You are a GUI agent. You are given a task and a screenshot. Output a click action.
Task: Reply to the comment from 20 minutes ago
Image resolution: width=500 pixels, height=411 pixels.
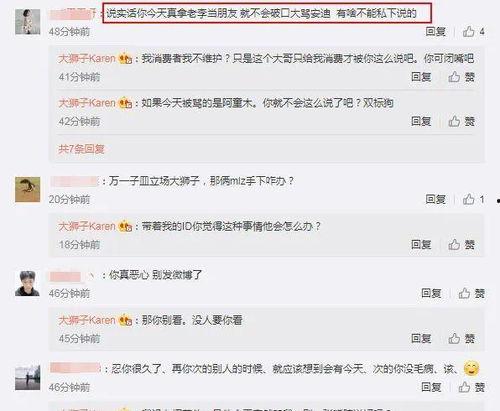[435, 199]
